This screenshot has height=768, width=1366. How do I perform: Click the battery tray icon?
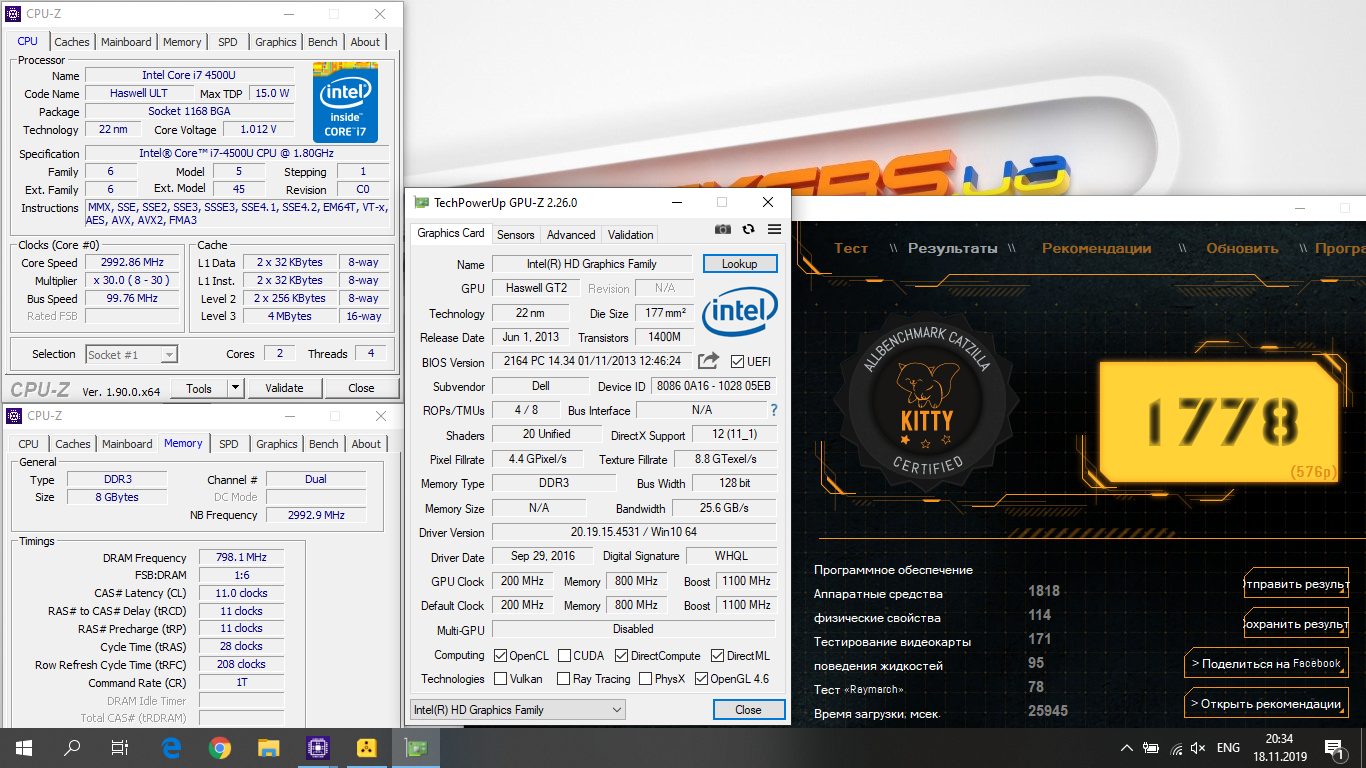pyautogui.click(x=1151, y=748)
